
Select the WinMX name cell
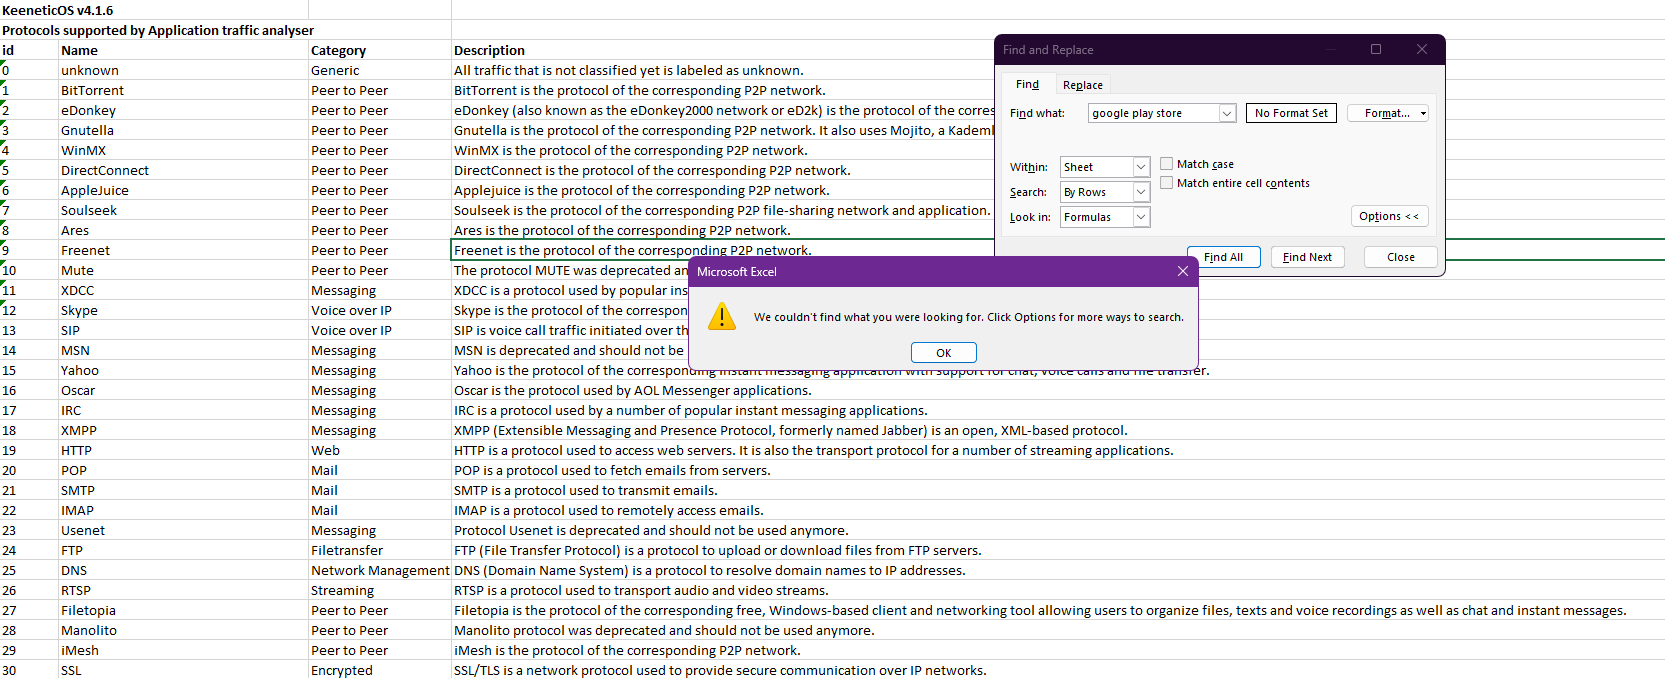tap(183, 150)
